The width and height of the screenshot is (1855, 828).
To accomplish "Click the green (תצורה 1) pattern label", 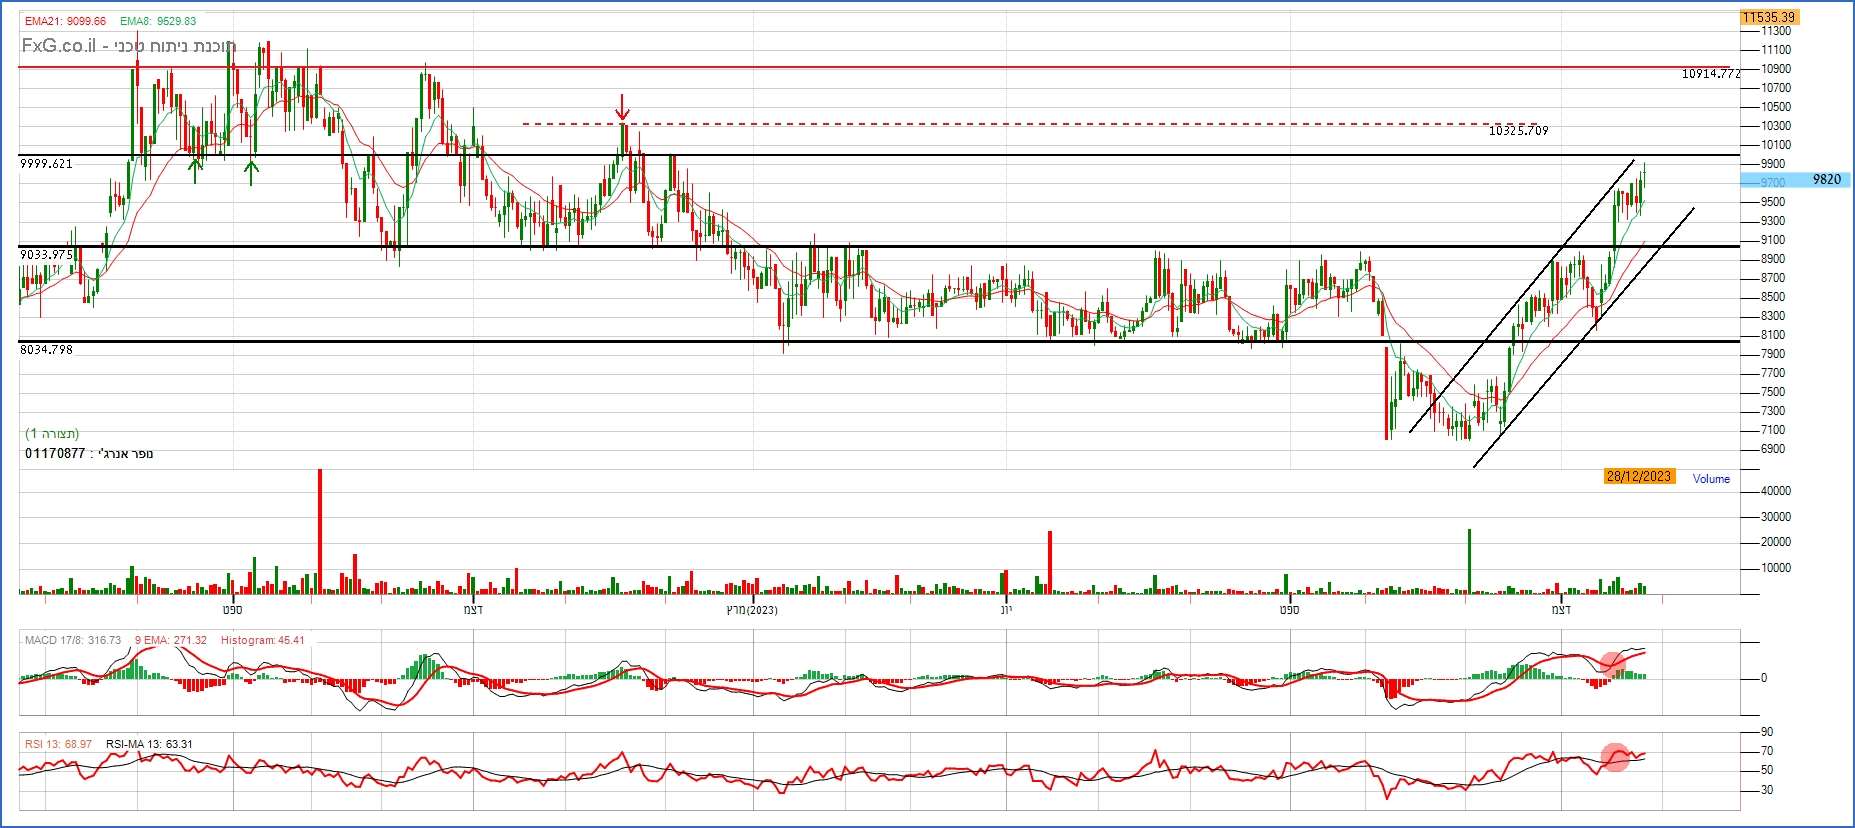I will coord(52,433).
